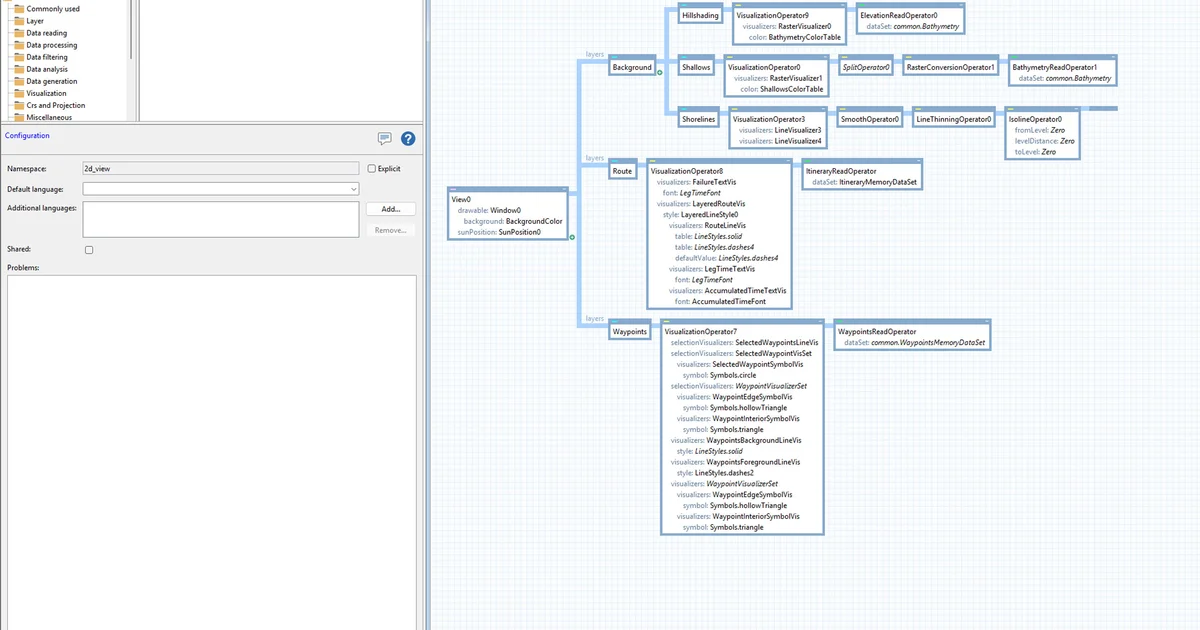Click the ItineraryMemoryDataSet value
Image resolution: width=1200 pixels, height=630 pixels.
878,182
